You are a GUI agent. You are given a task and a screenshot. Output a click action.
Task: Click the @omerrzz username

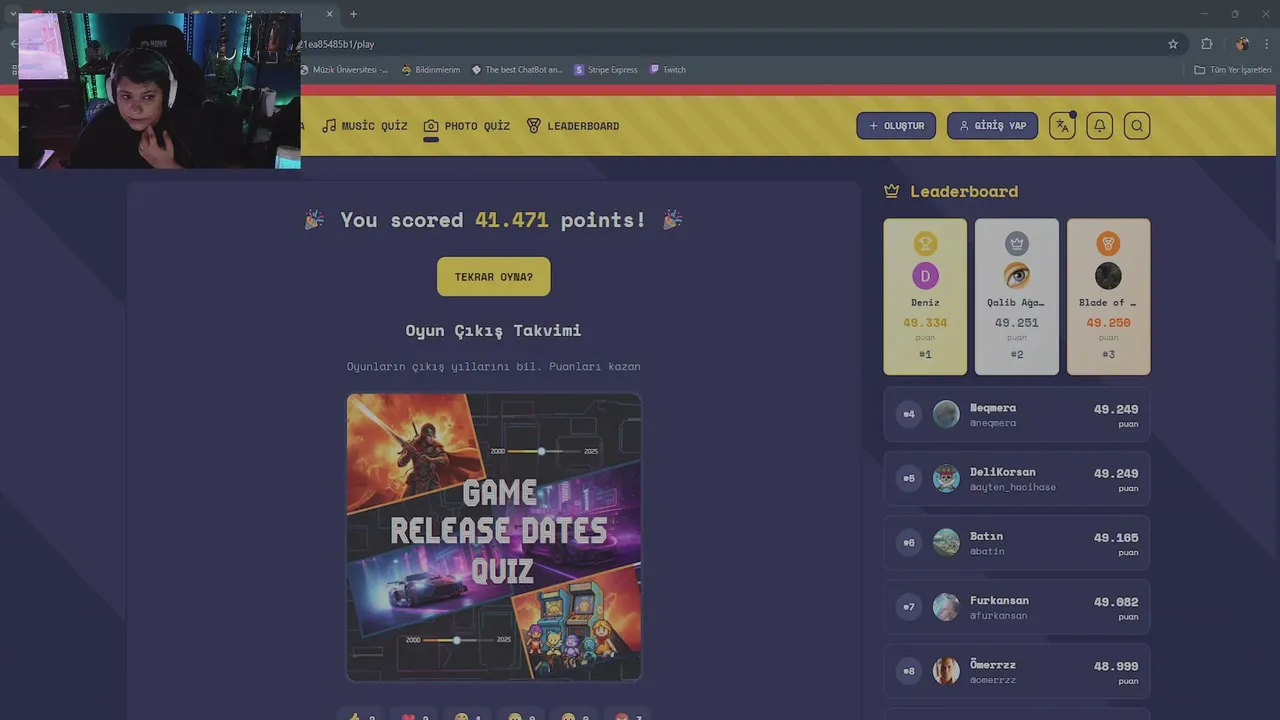pos(993,680)
